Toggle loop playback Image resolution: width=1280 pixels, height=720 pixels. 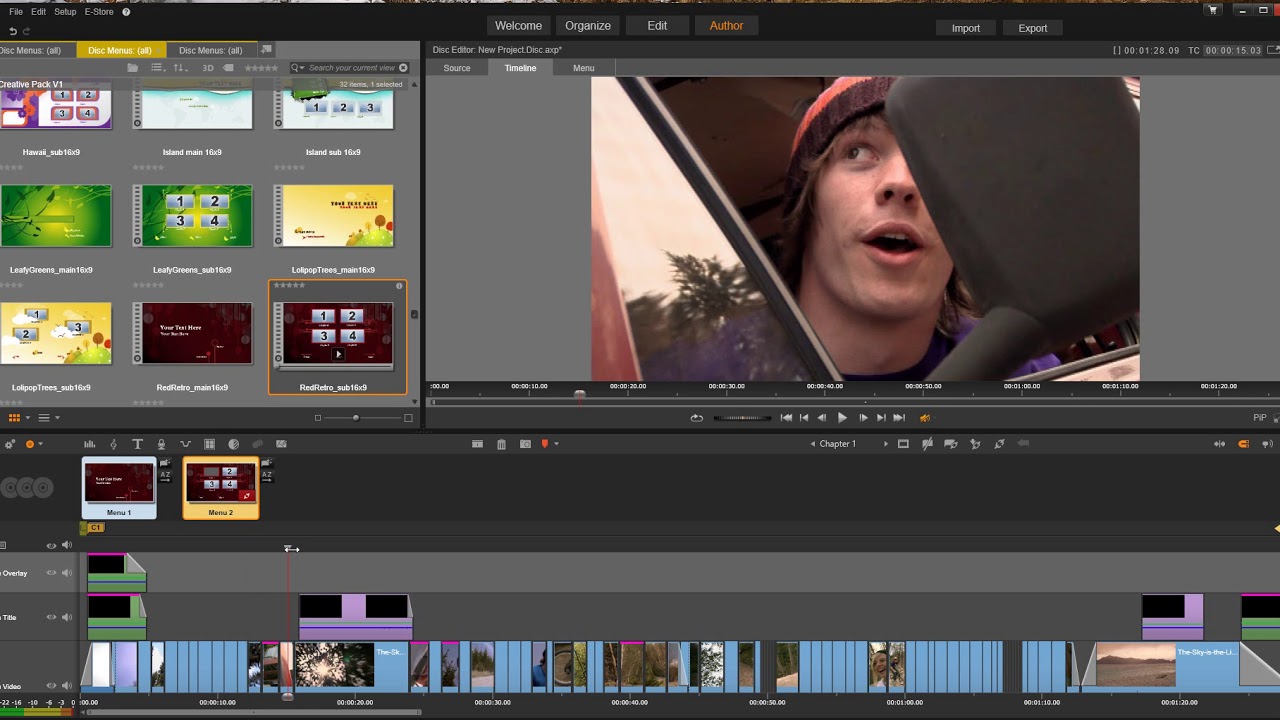click(697, 418)
